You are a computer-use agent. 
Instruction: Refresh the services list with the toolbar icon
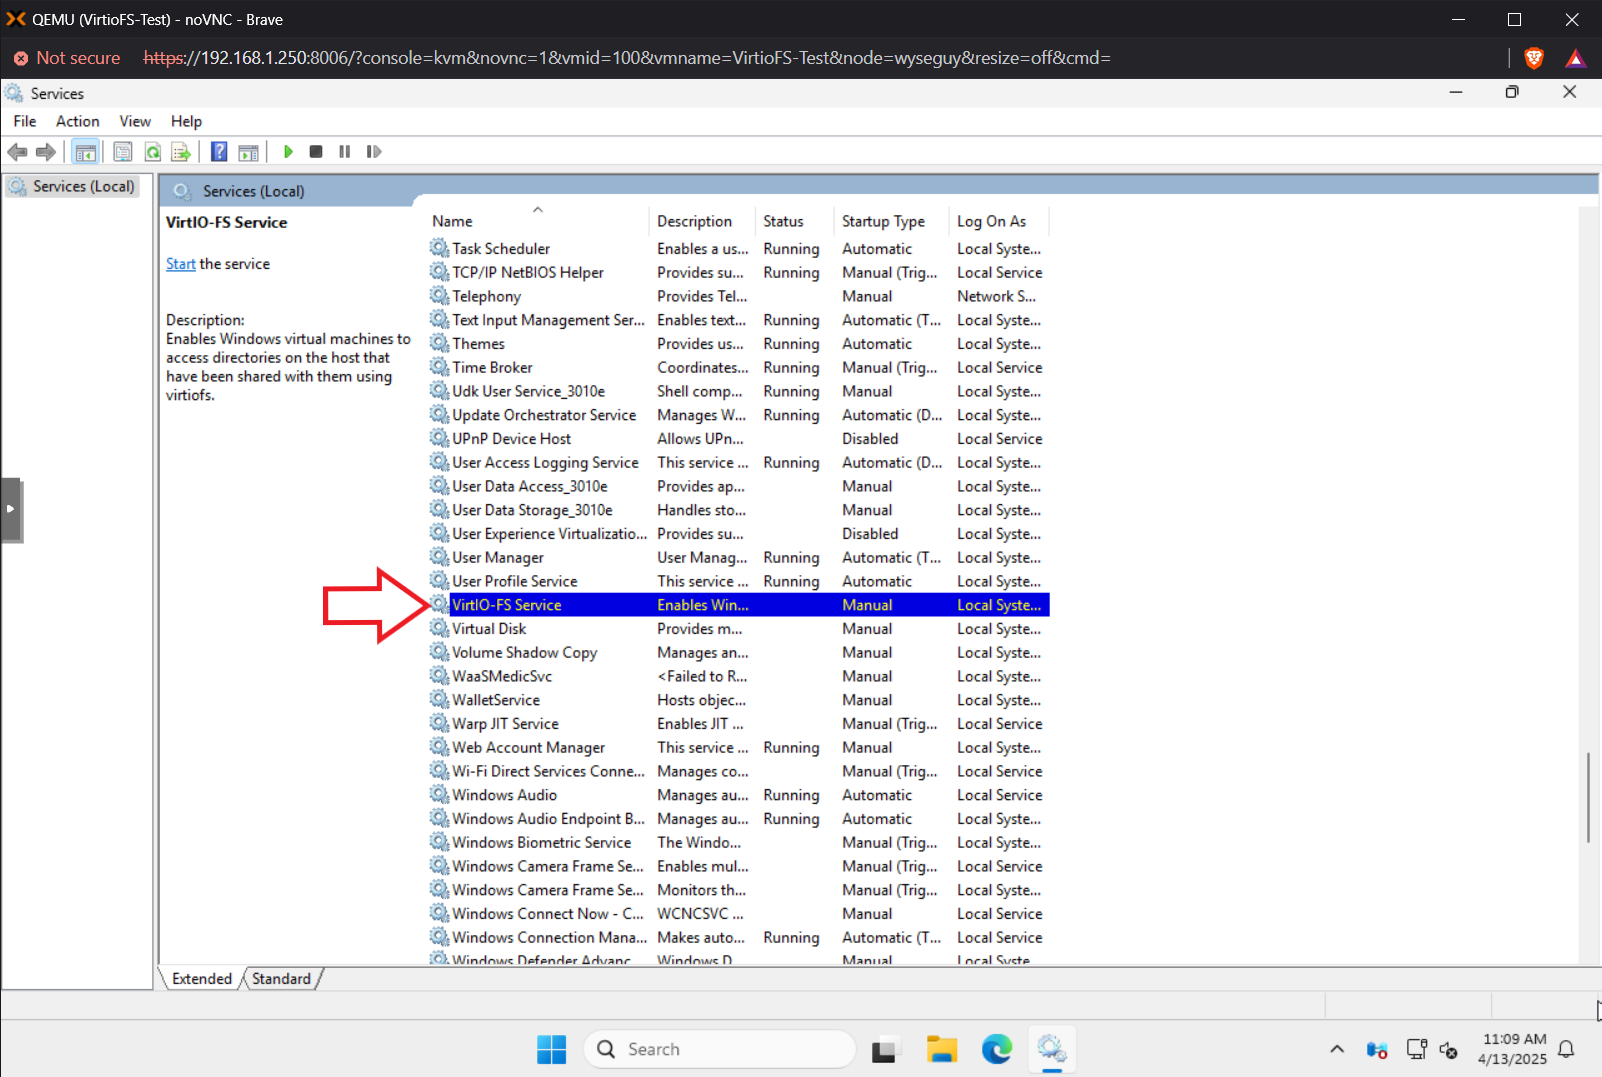(x=153, y=152)
